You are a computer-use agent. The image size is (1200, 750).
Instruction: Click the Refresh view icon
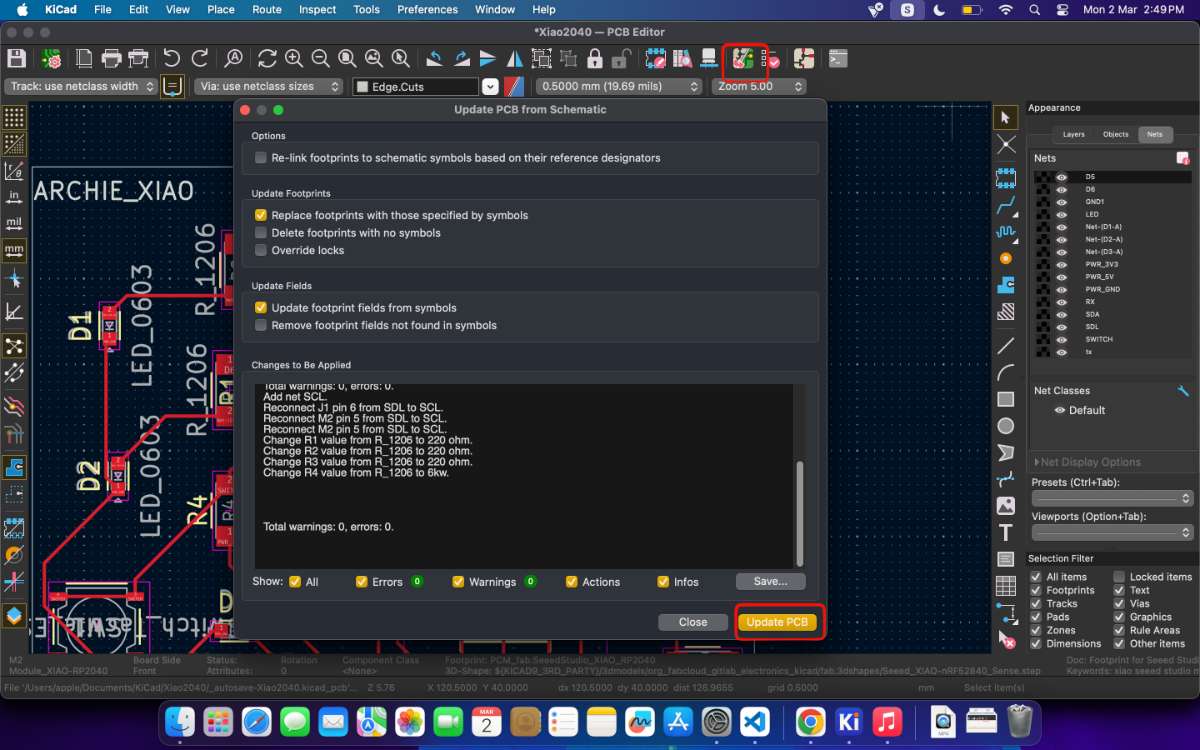(x=267, y=59)
